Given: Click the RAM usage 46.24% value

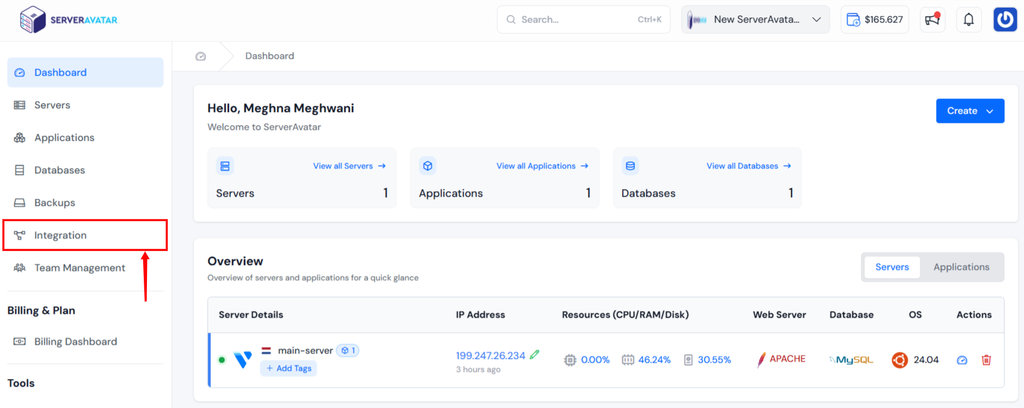Looking at the screenshot, I should [654, 360].
